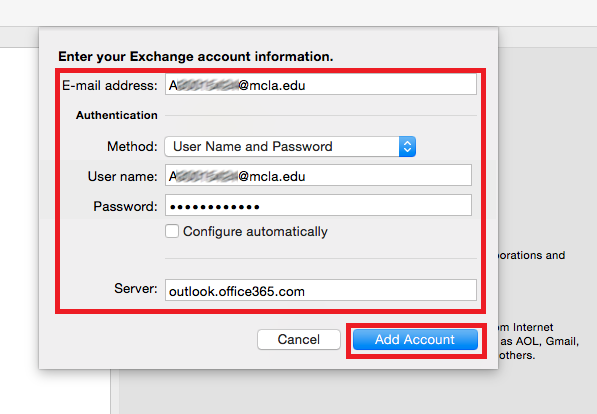This screenshot has width=597, height=414.
Task: Click the background text mentioning AOL, Gmail
Action: click(x=539, y=341)
